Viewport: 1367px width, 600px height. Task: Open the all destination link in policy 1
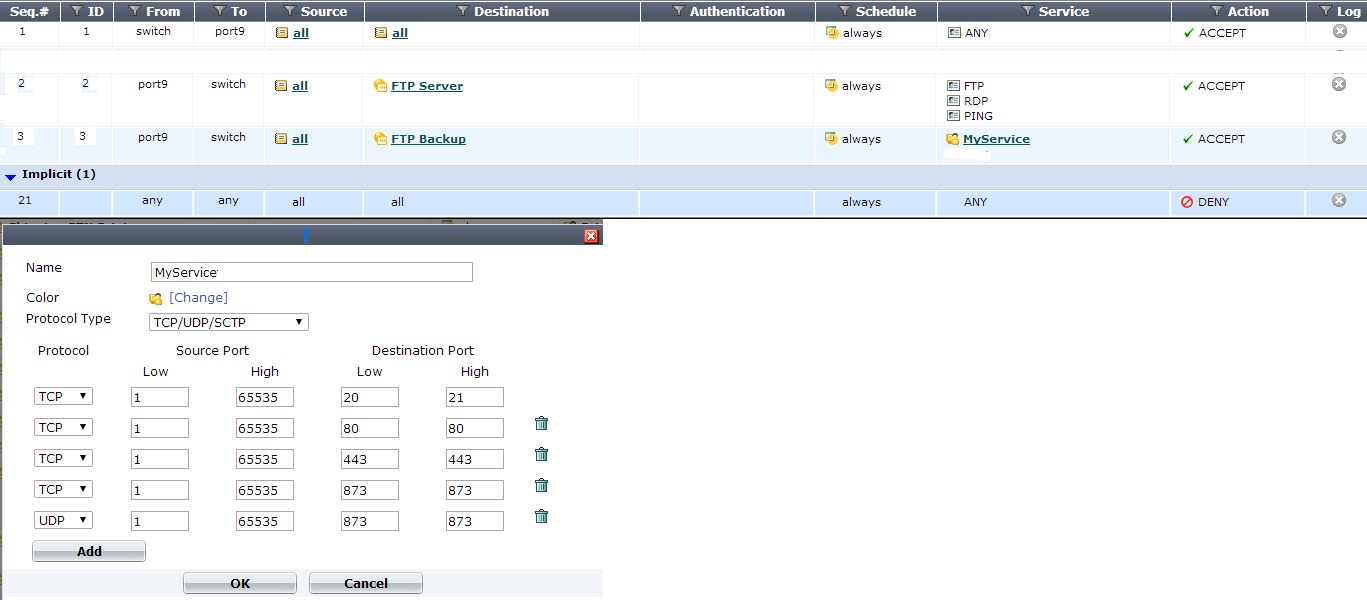[400, 33]
